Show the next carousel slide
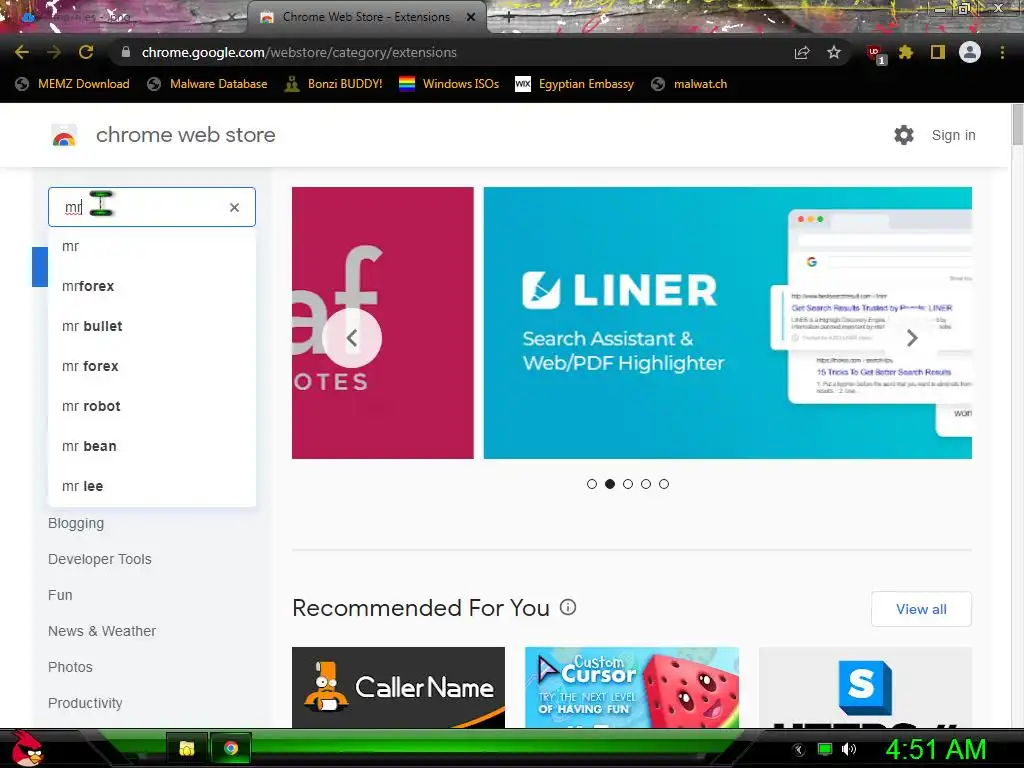Screen dimensions: 1024x768 (912, 338)
